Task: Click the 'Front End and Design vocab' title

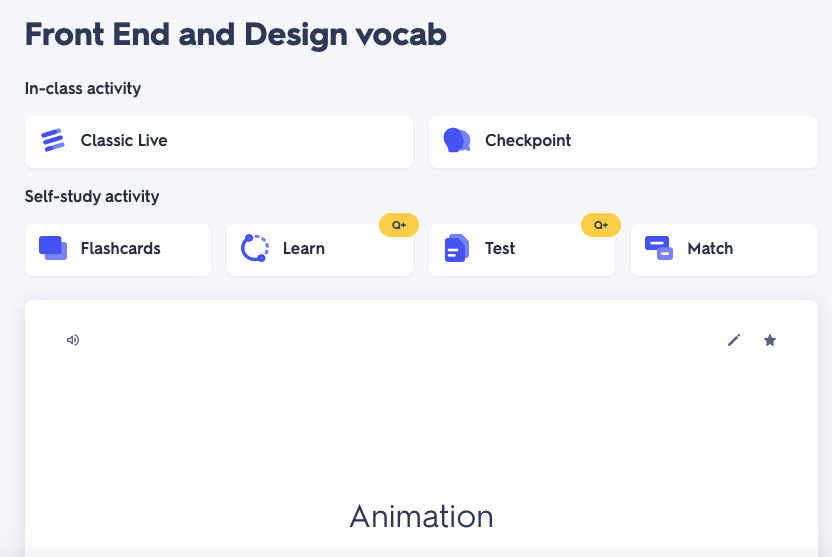Action: pos(235,34)
